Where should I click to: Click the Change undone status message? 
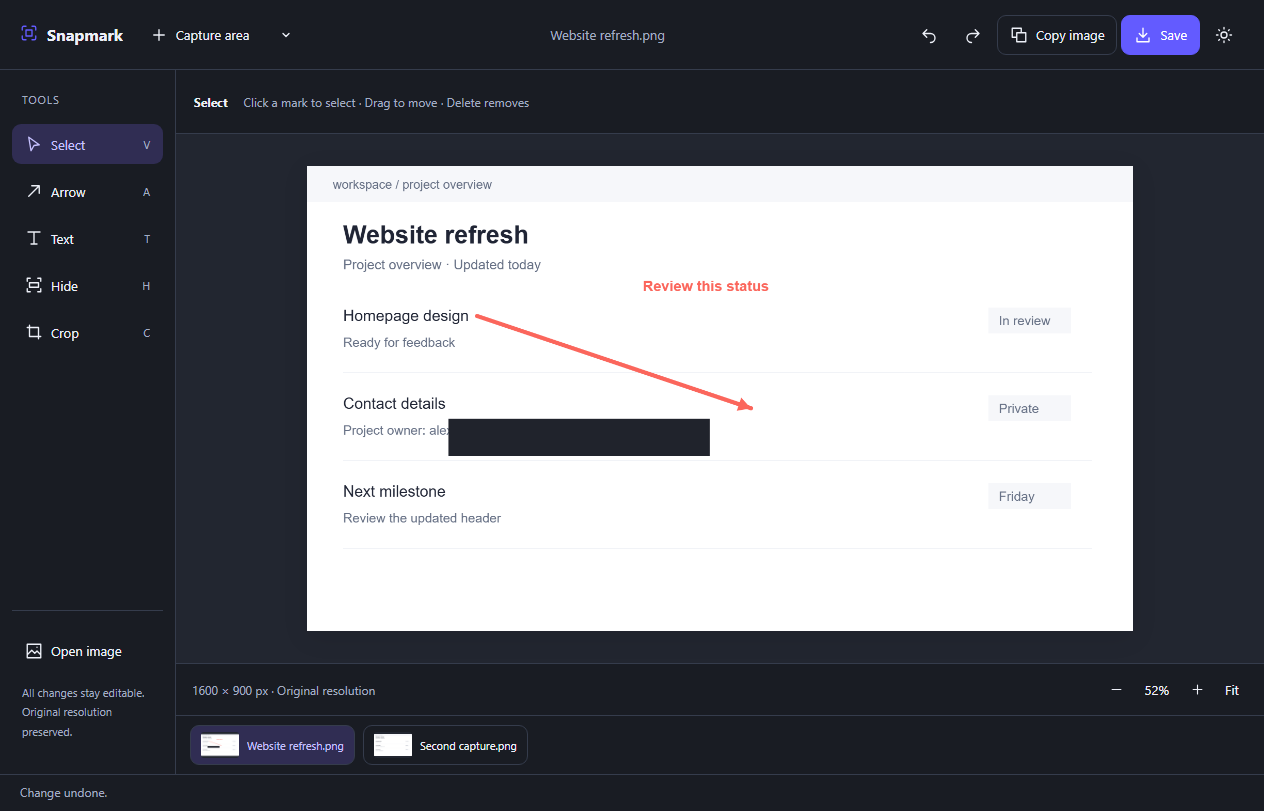point(63,793)
